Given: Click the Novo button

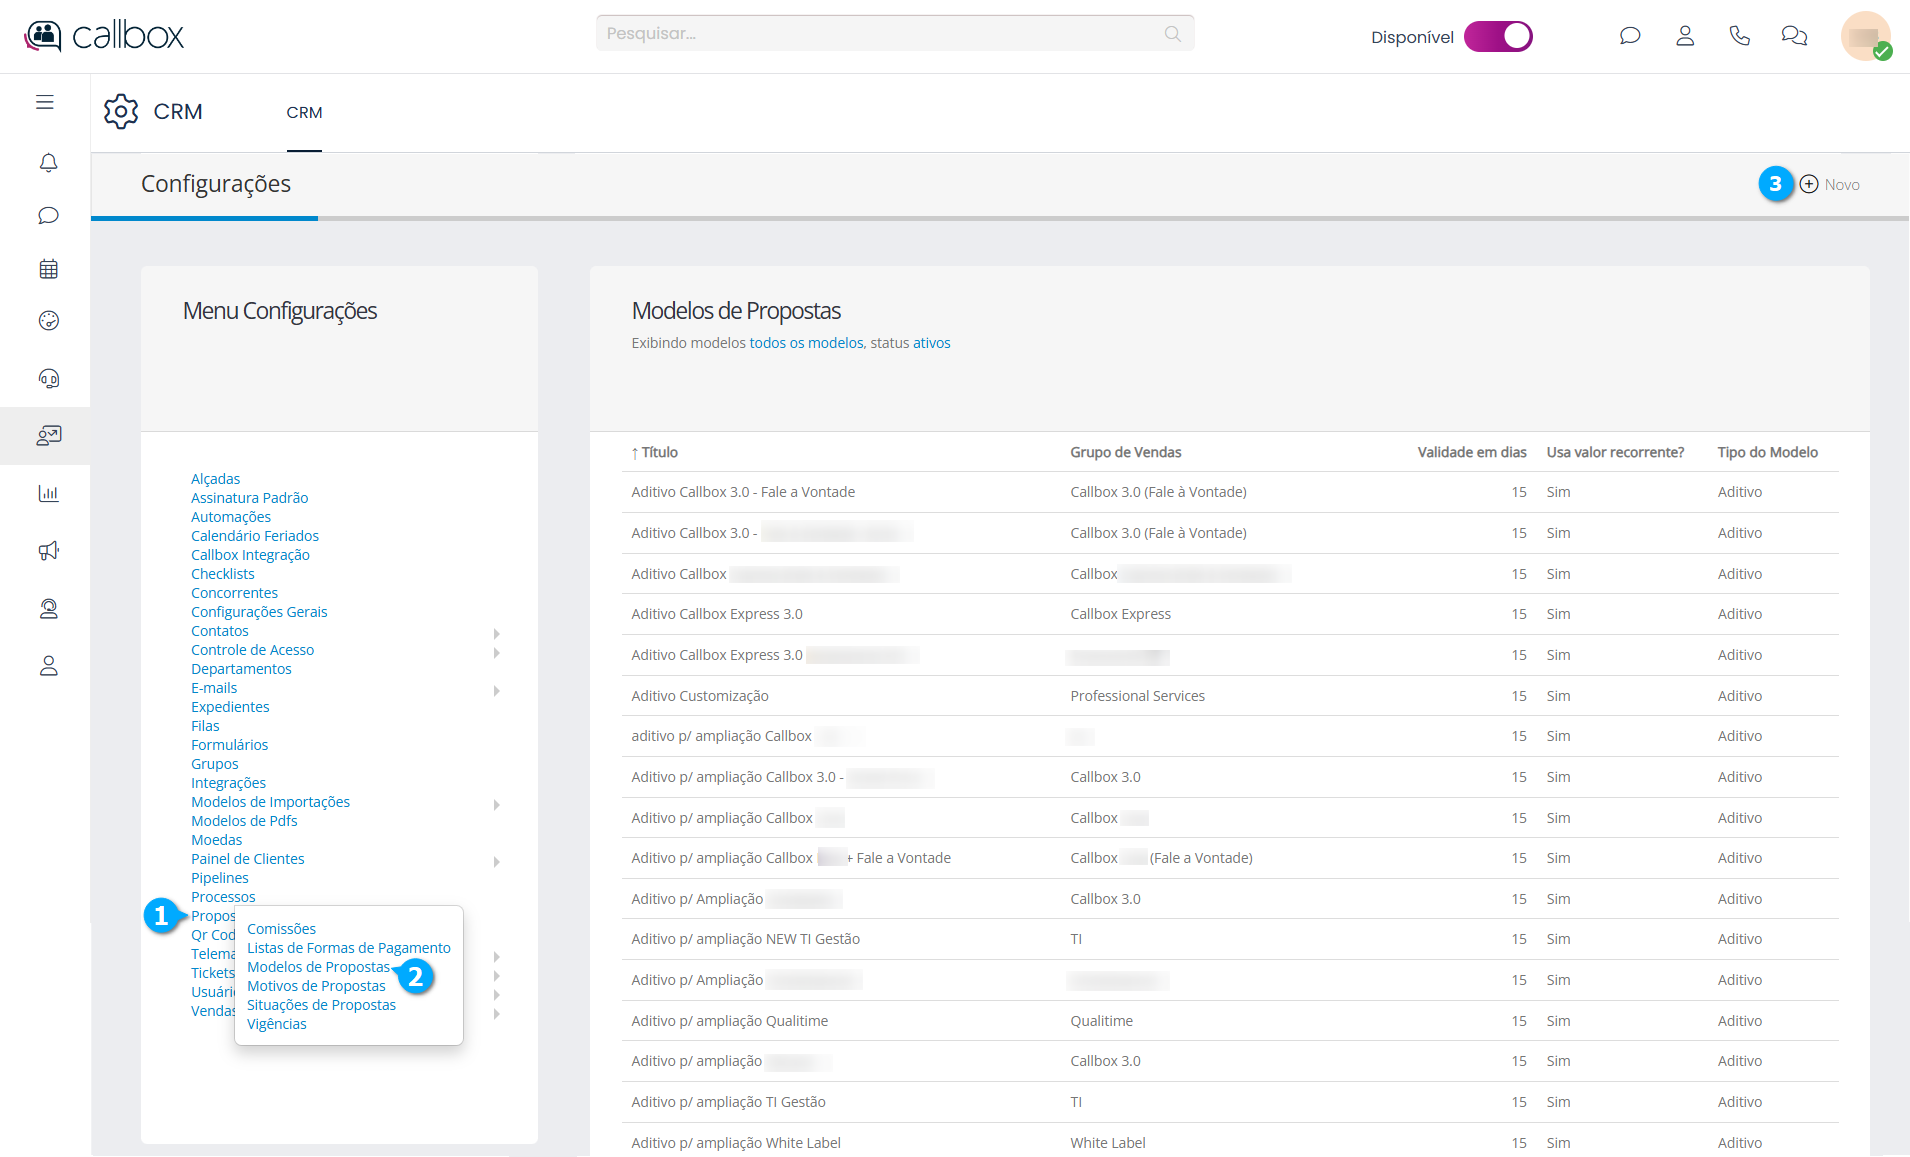Looking at the screenshot, I should [1830, 185].
